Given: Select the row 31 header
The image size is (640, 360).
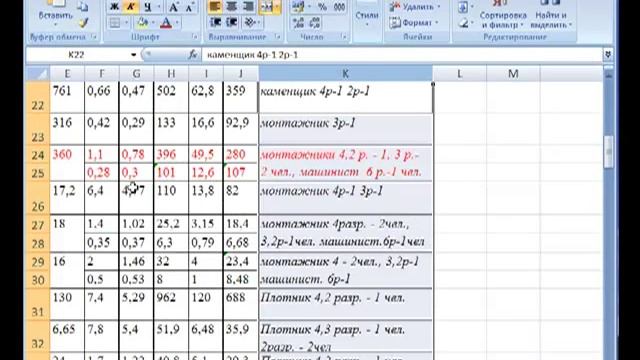Looking at the screenshot, I should (38, 304).
